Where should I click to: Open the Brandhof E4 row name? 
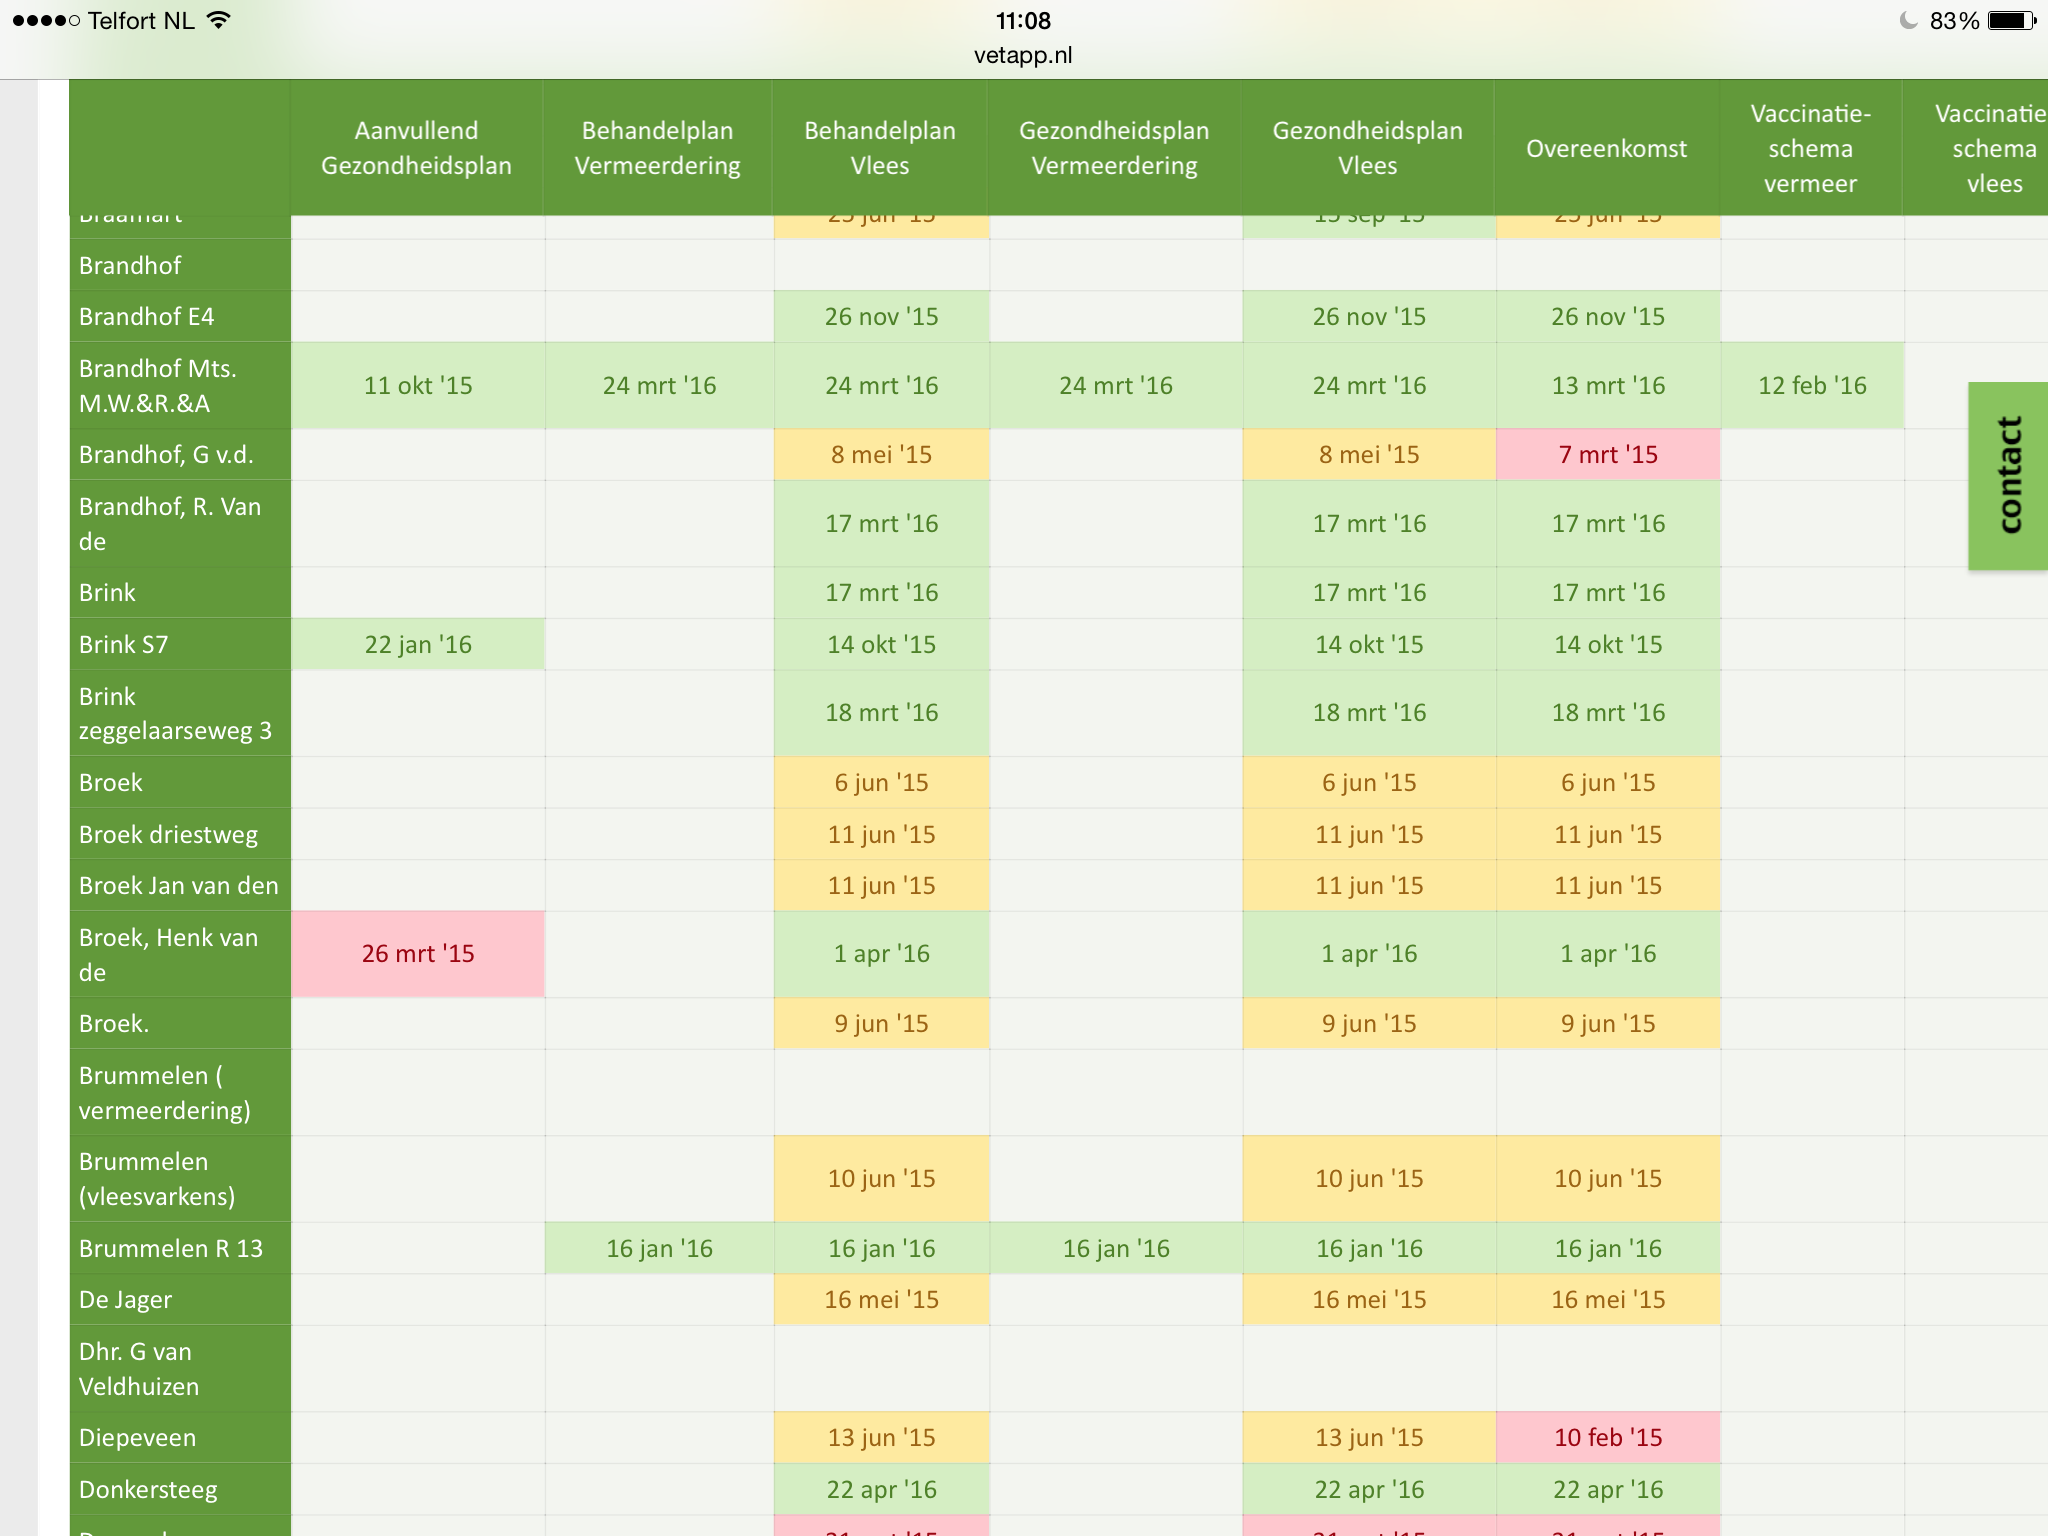180,317
